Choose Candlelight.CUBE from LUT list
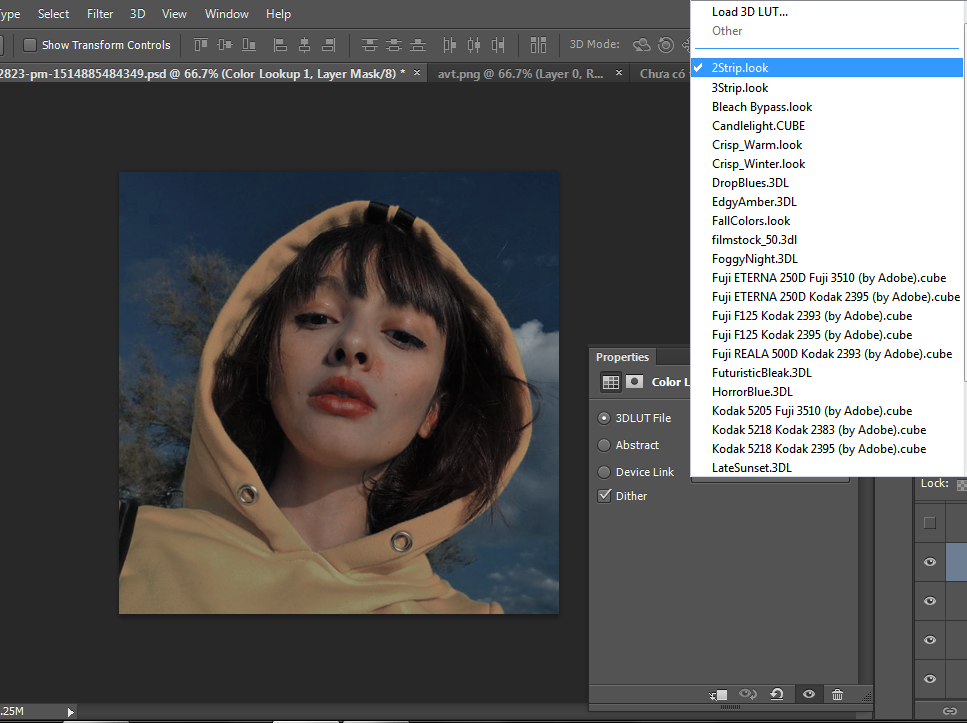The height and width of the screenshot is (723, 967). pos(758,126)
